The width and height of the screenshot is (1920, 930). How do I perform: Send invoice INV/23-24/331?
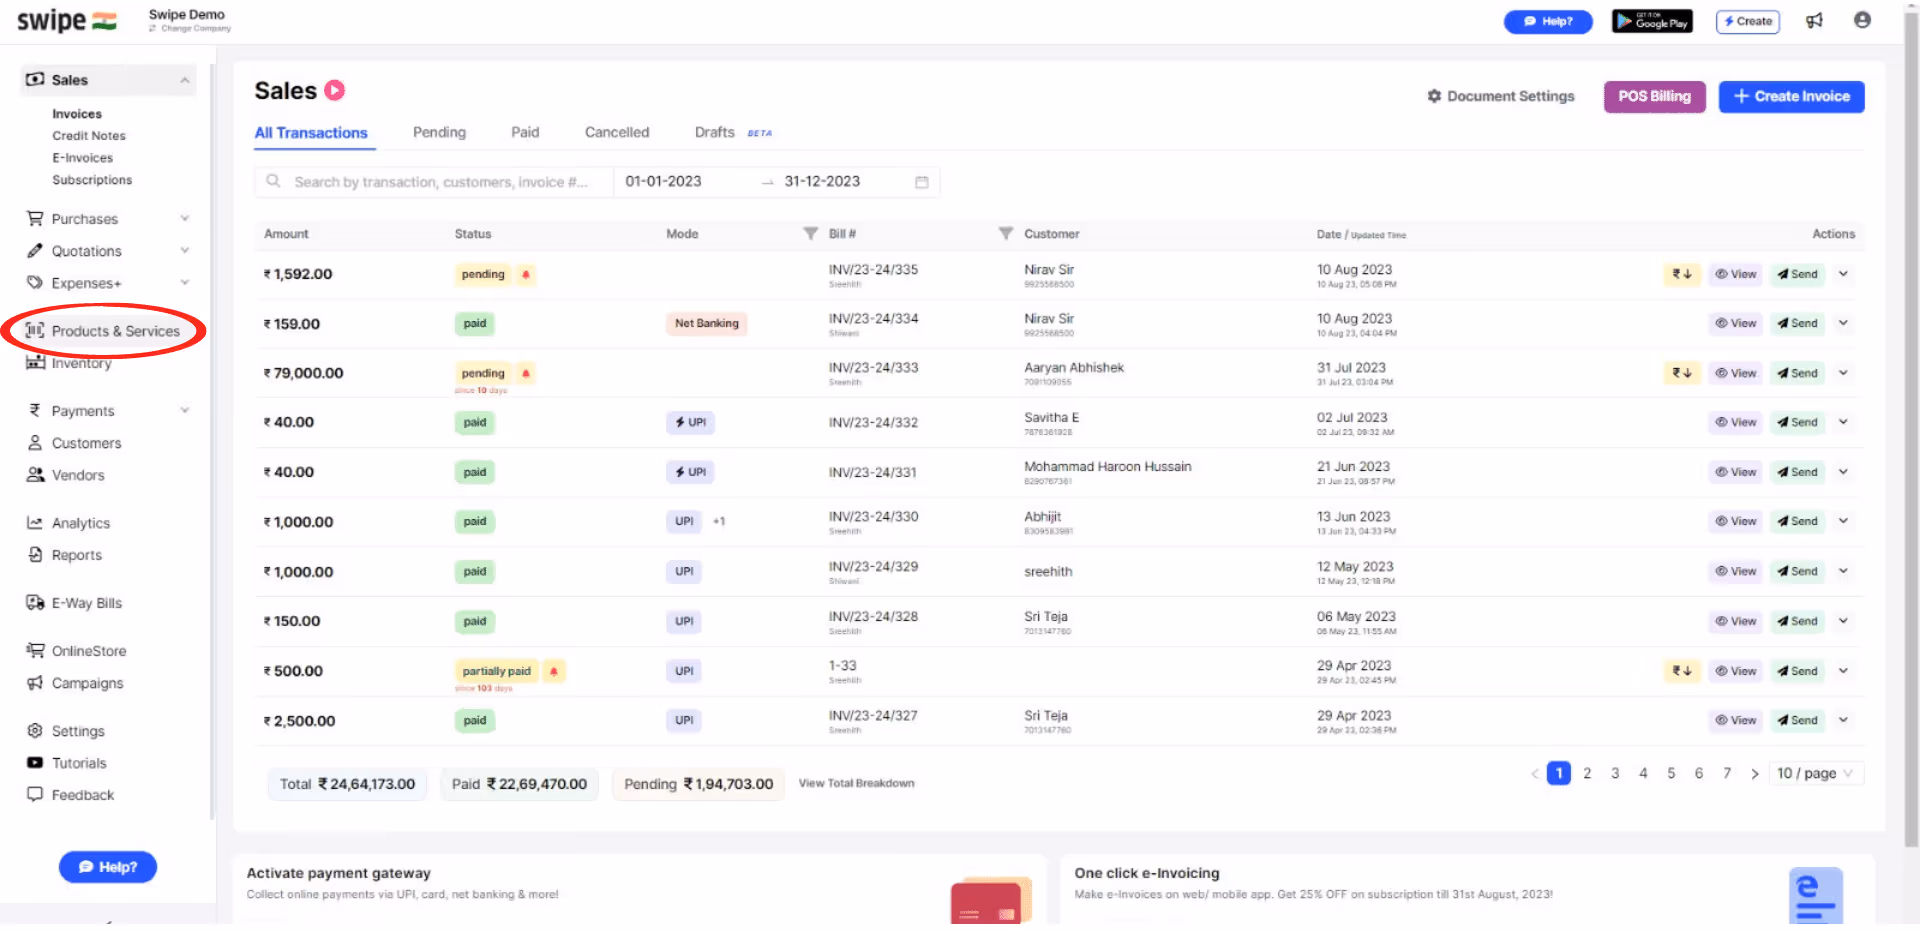[x=1797, y=472]
